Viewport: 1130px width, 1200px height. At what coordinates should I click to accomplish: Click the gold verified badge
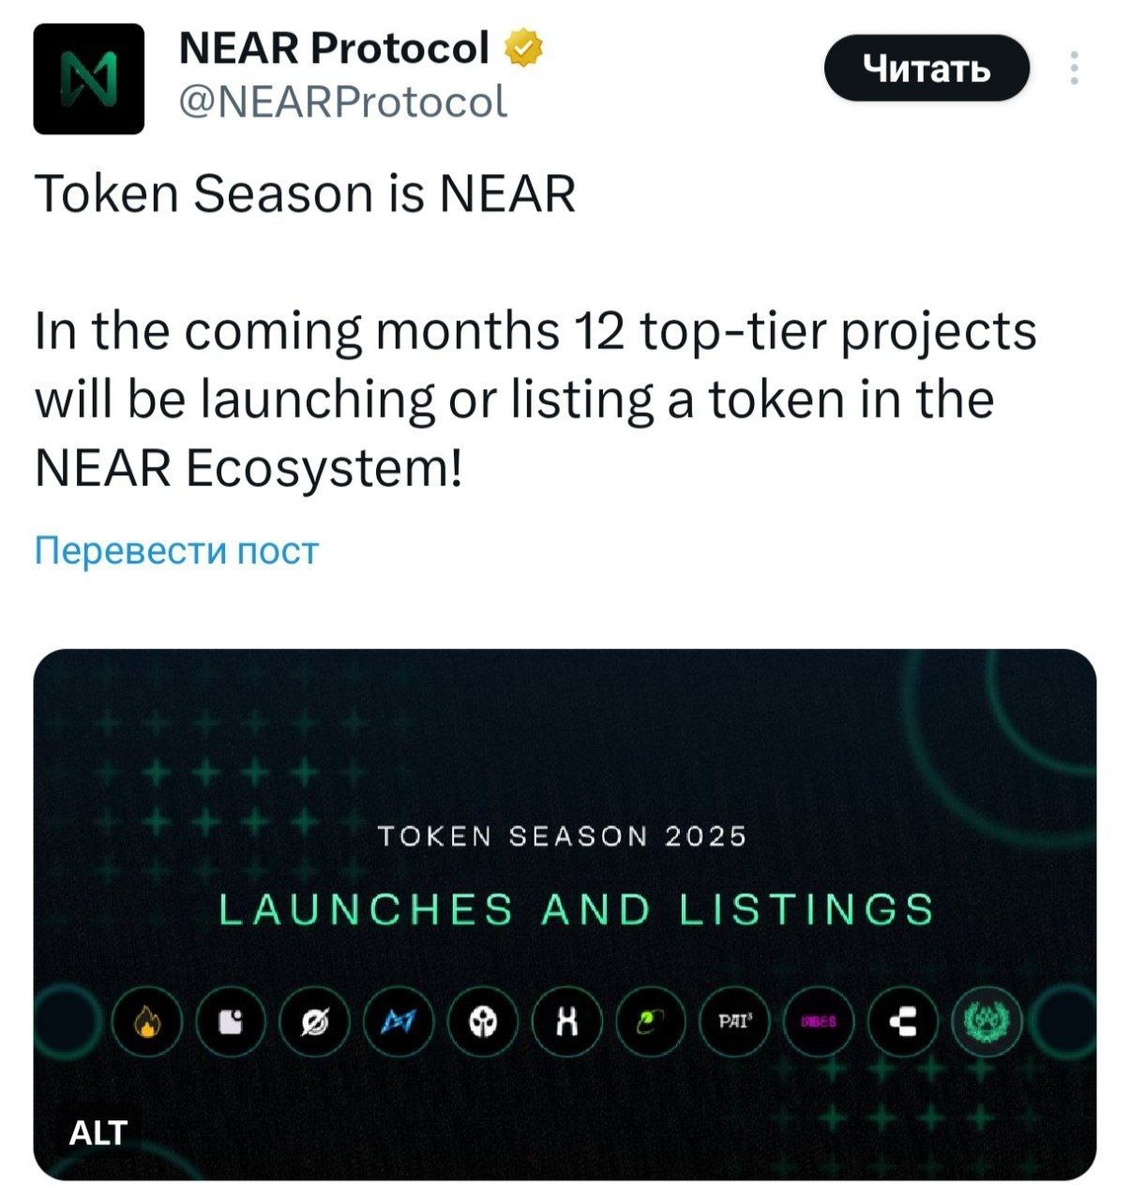pyautogui.click(x=524, y=48)
